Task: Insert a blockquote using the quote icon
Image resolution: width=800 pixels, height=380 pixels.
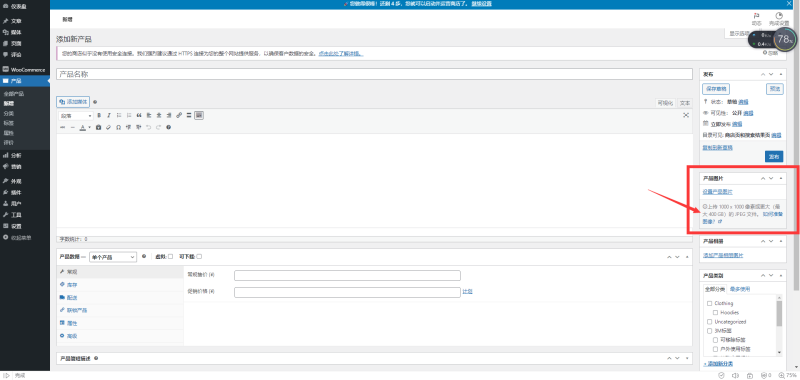Action: point(139,115)
